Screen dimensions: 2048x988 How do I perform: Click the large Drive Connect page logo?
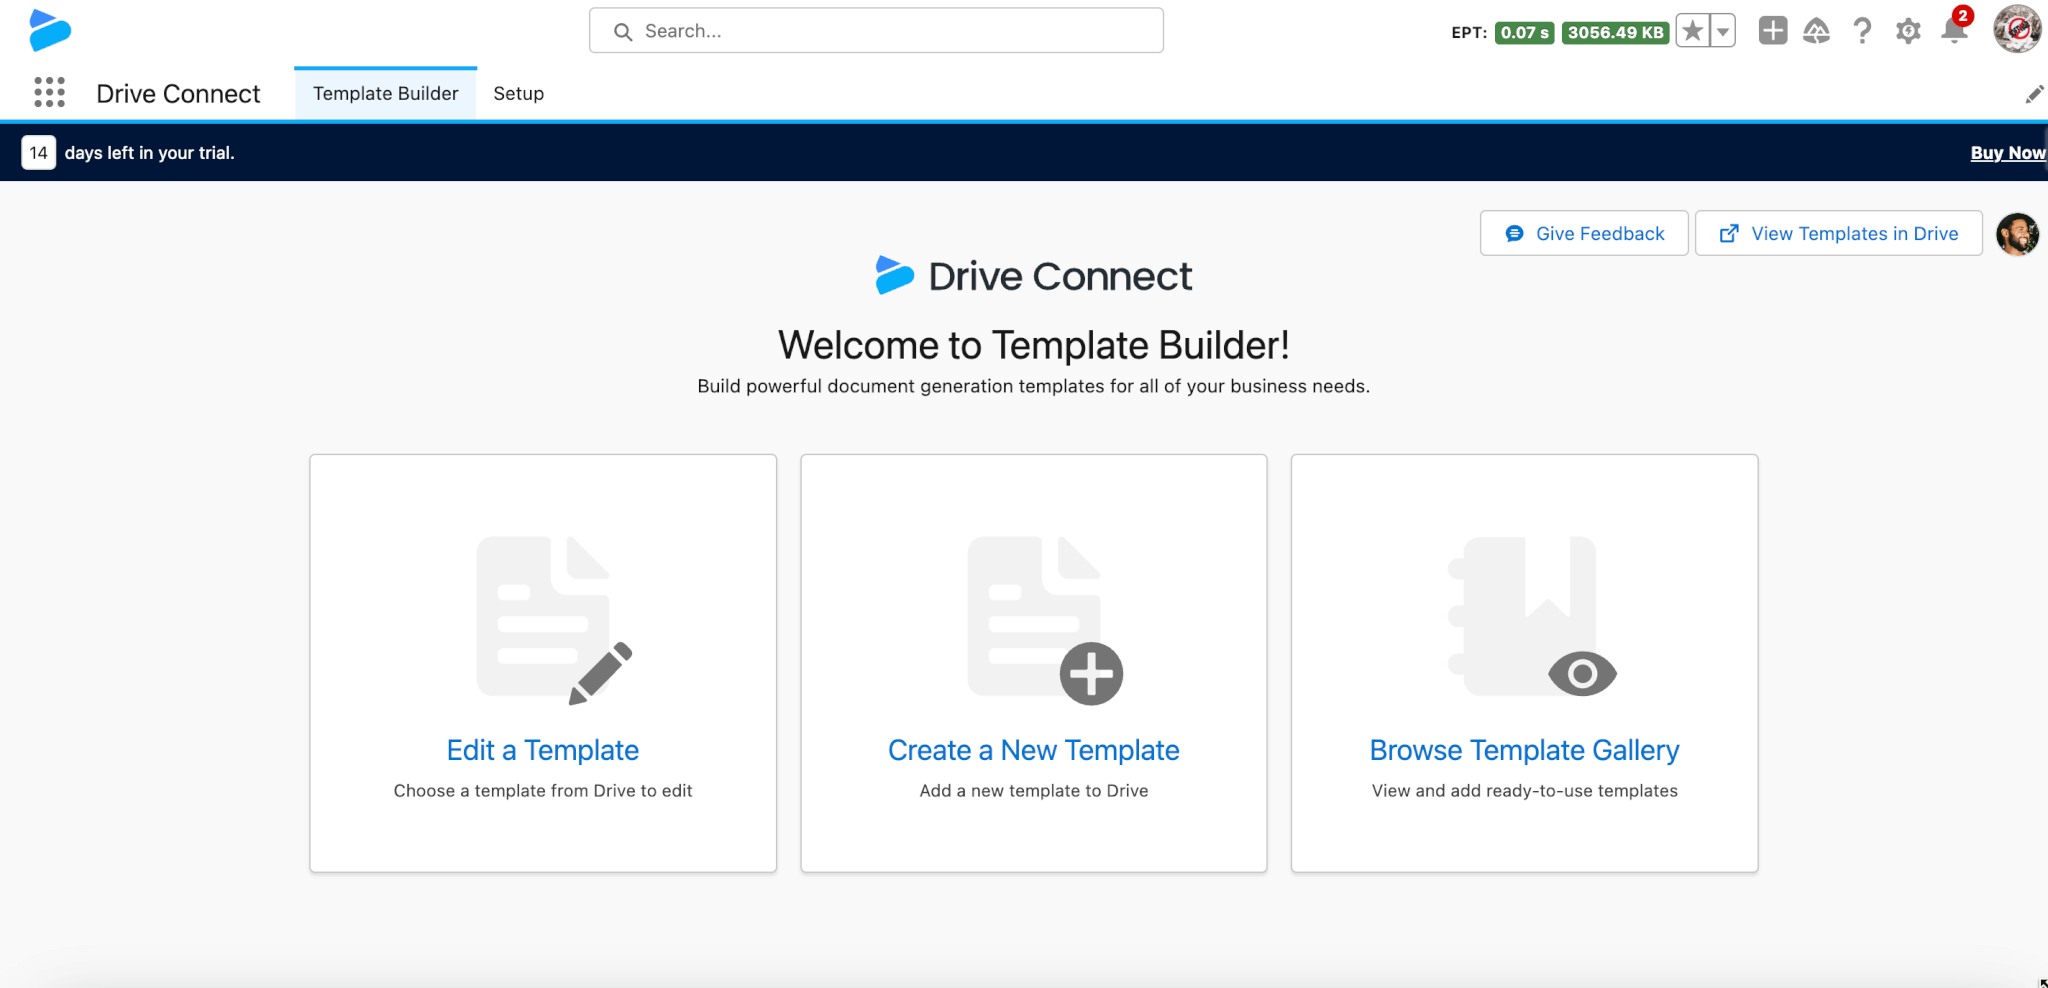(1034, 276)
